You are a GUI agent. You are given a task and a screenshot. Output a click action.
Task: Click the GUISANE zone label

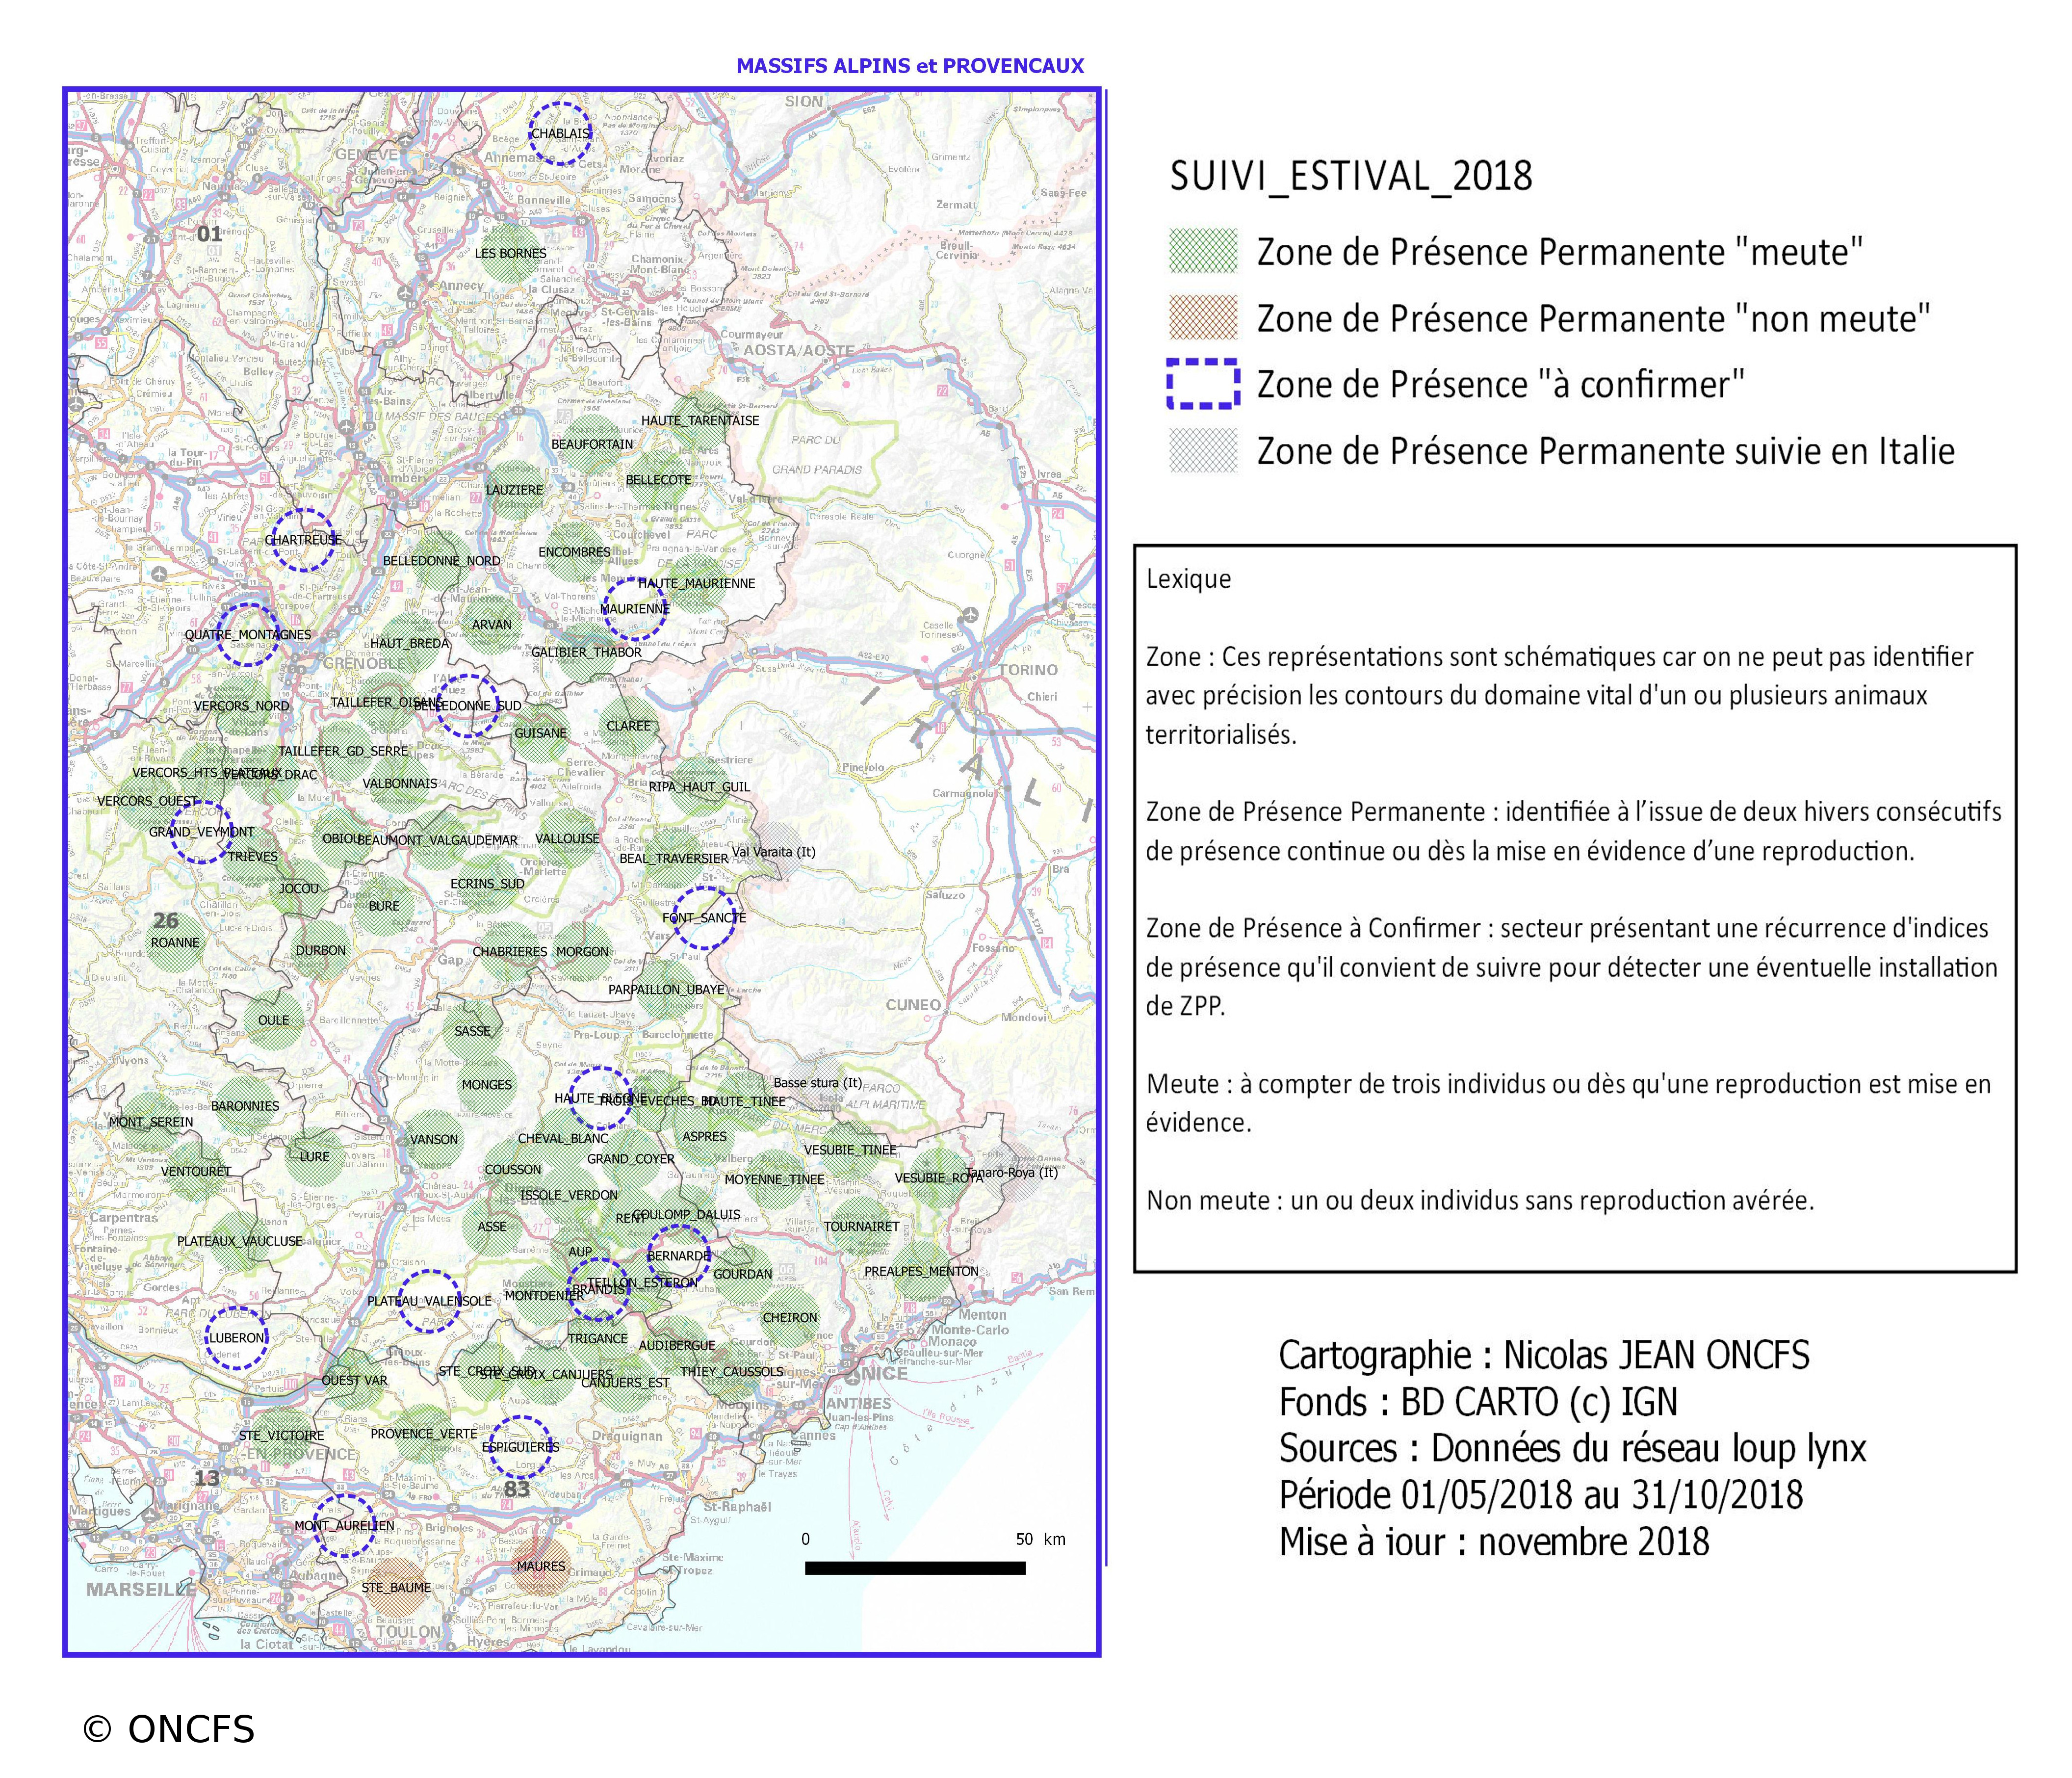tap(540, 733)
